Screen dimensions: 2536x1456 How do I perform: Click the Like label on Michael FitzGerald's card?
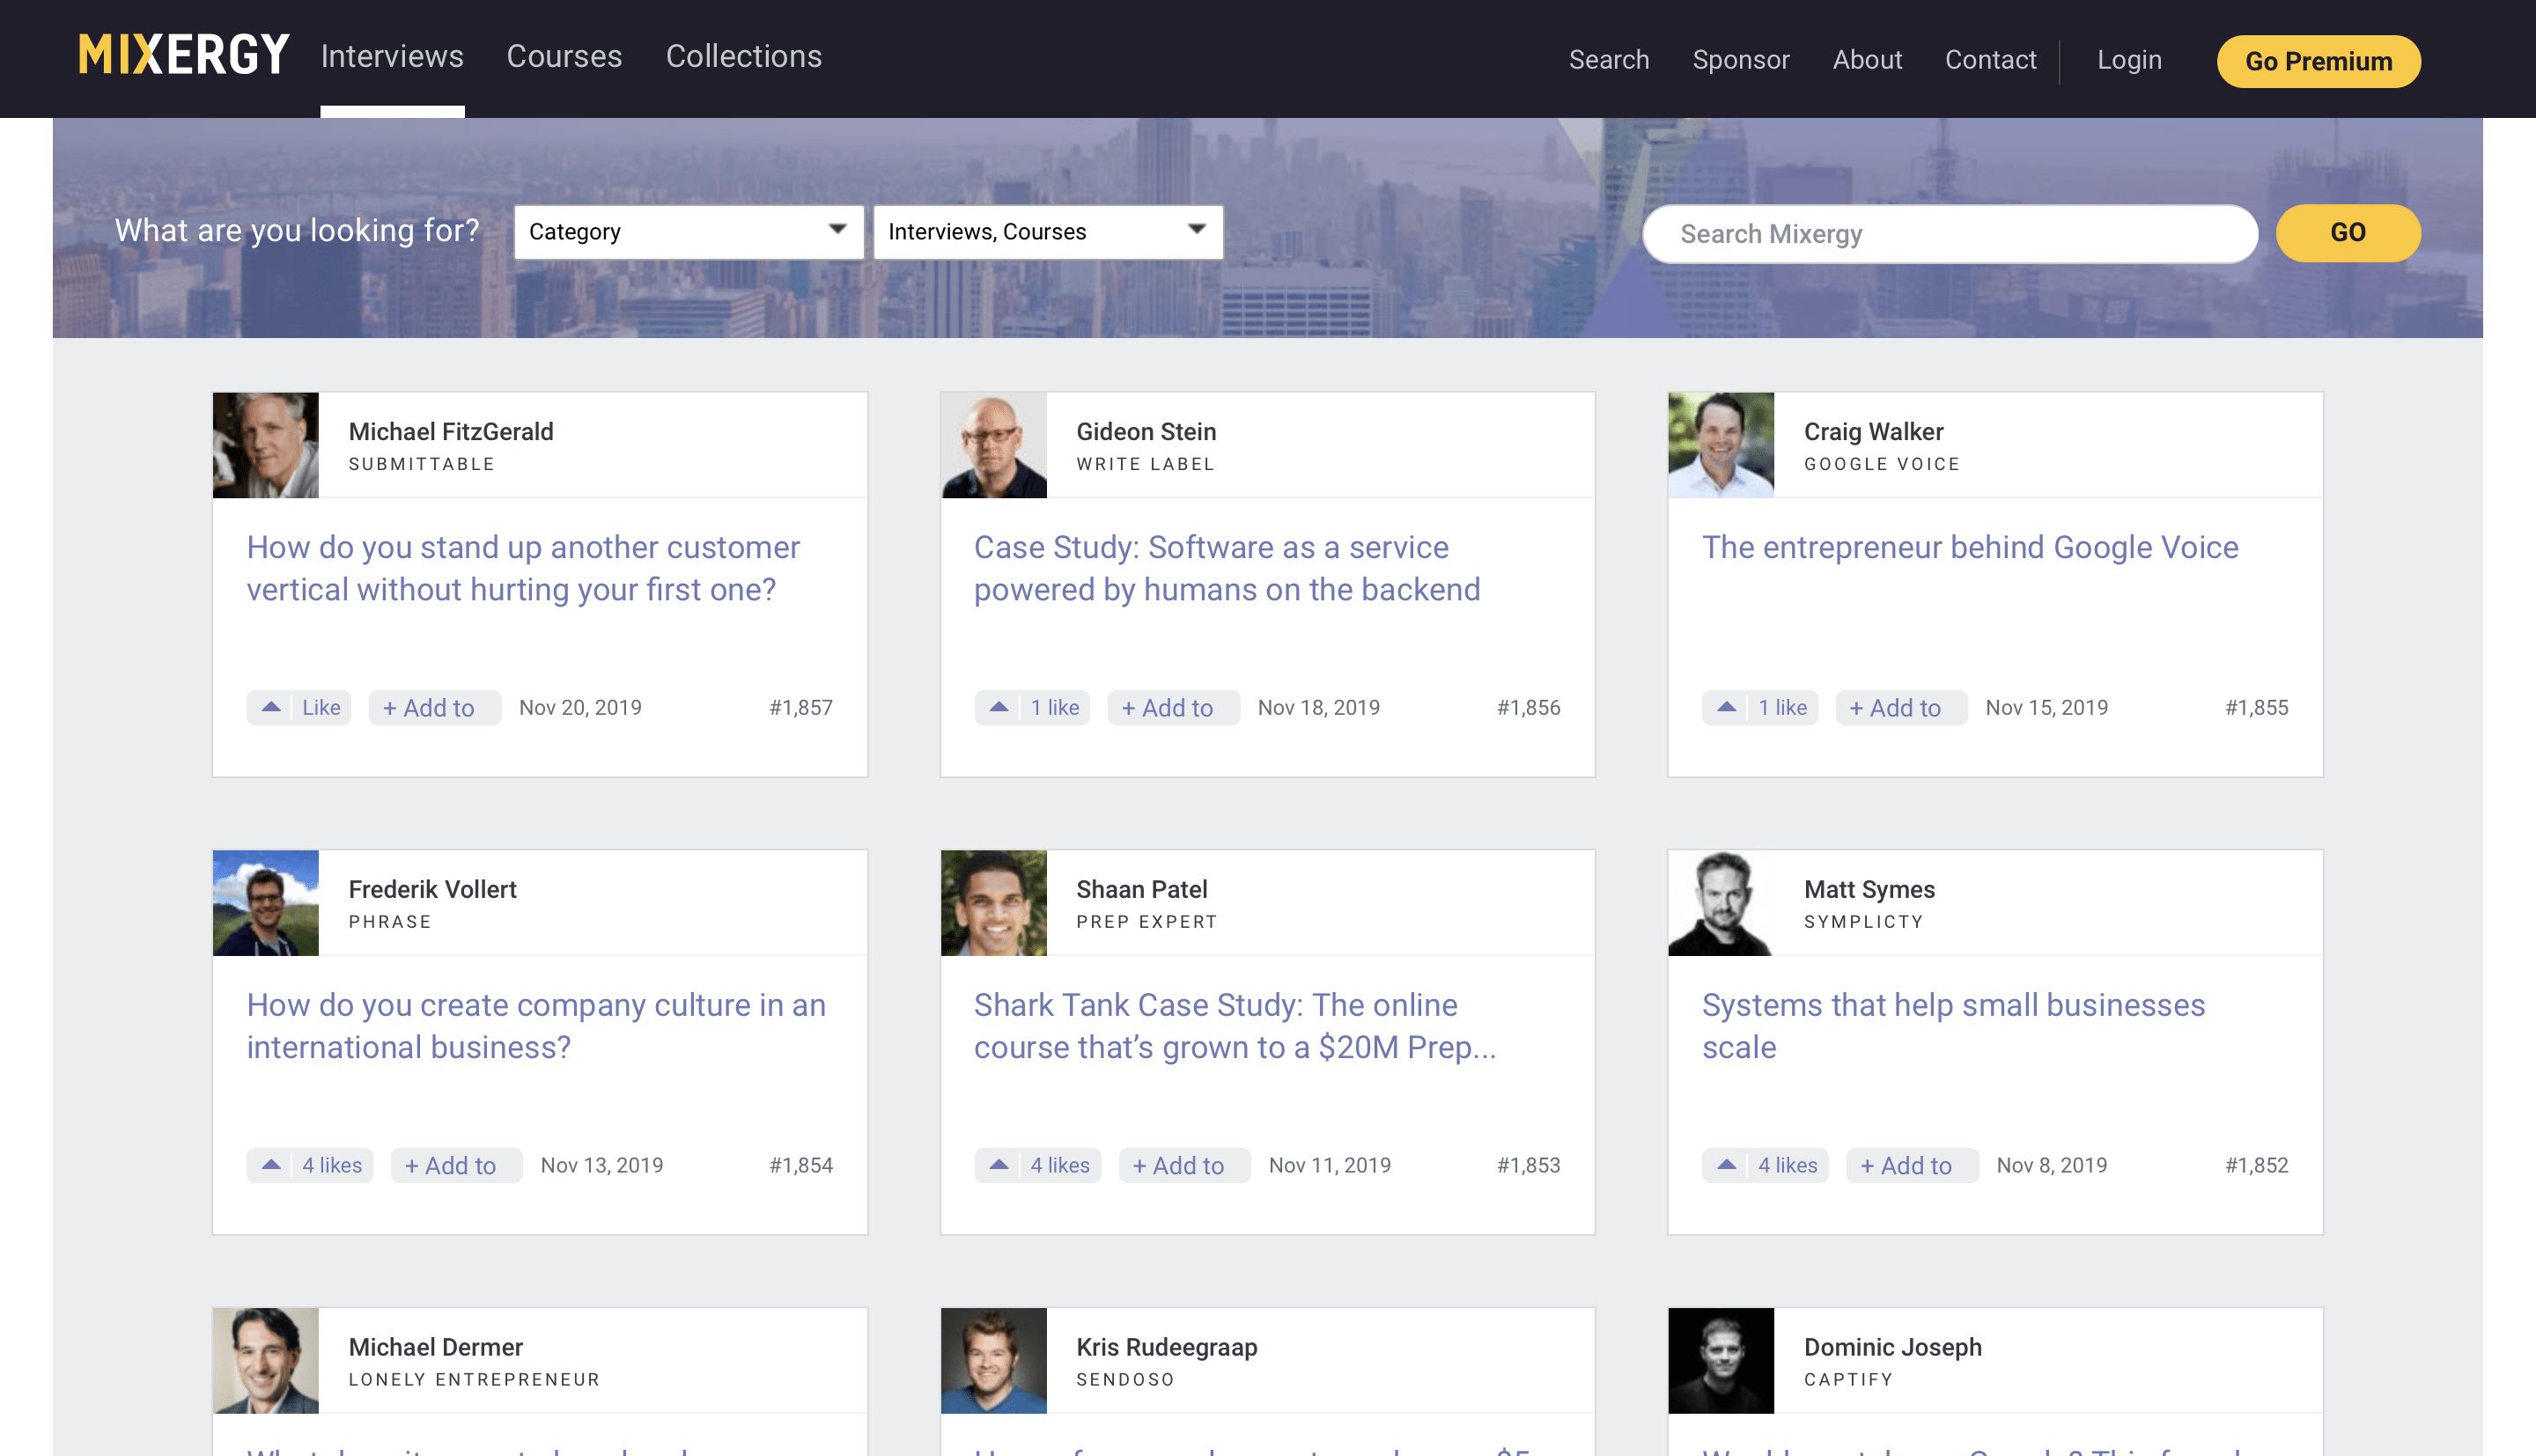(x=321, y=708)
